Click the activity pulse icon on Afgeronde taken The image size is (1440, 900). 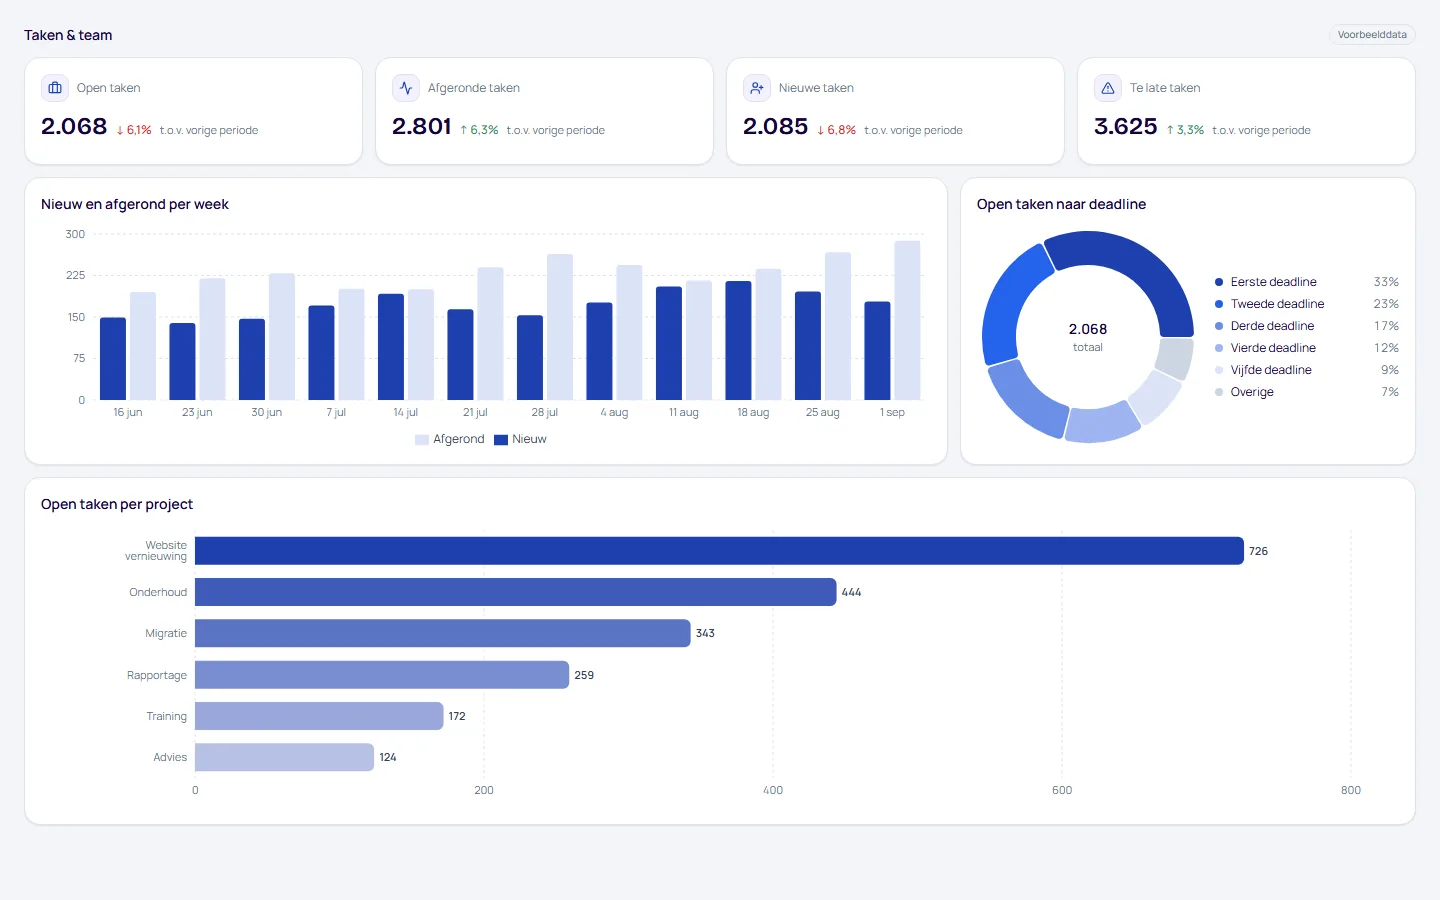click(406, 88)
